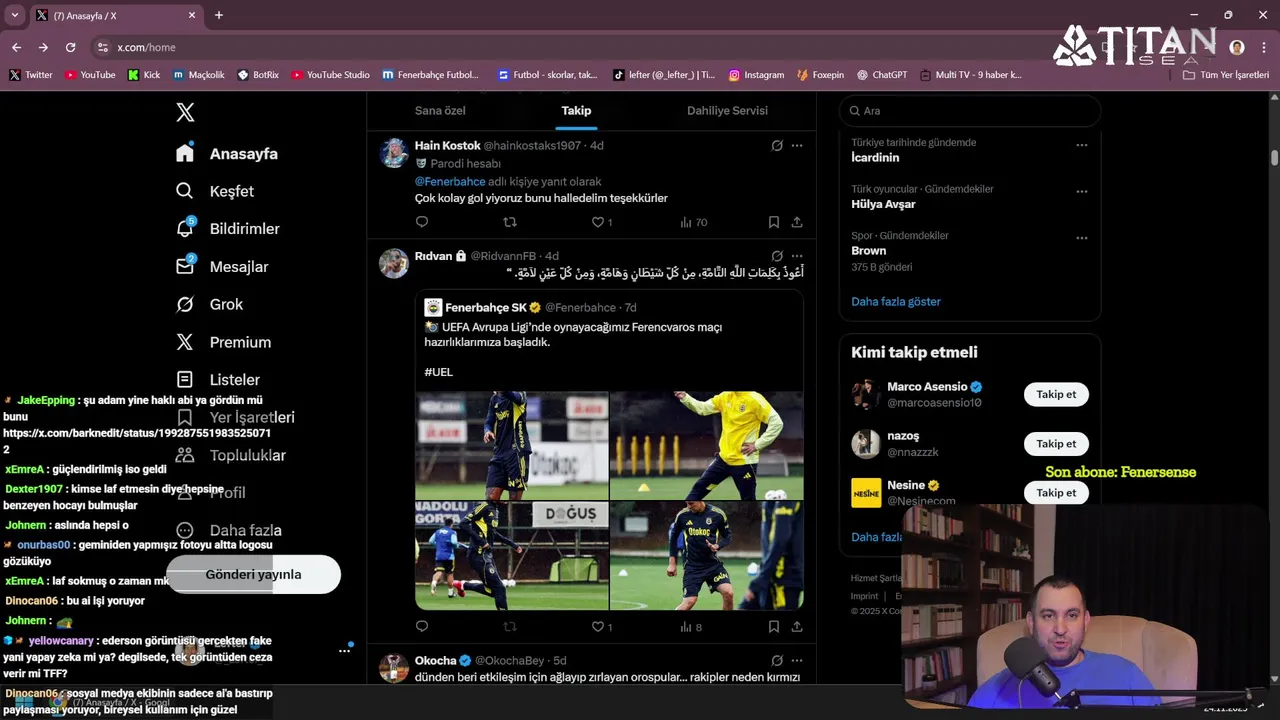This screenshot has width=1280, height=720.
Task: Reload the page in Chrome
Action: (x=70, y=47)
